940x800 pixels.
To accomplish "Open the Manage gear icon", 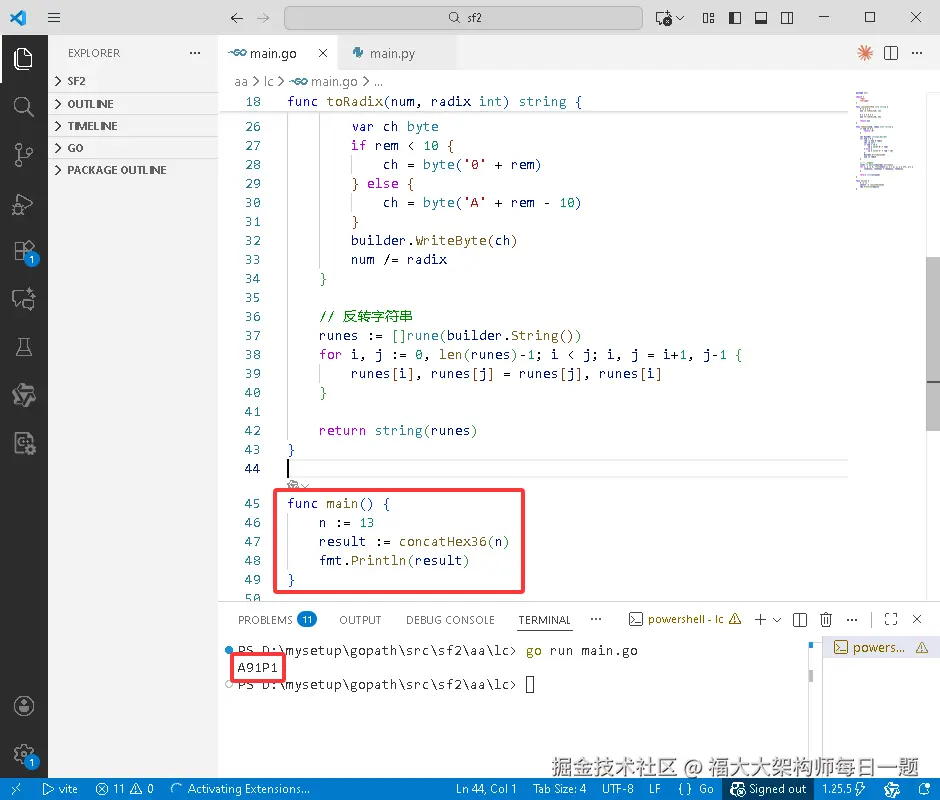I will pos(25,754).
